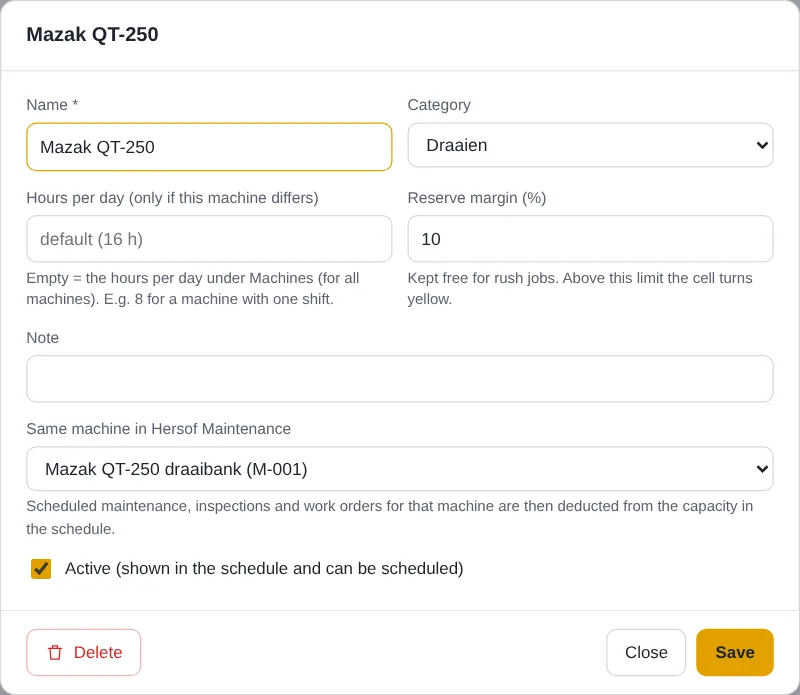Image resolution: width=800 pixels, height=695 pixels.
Task: Click the 'Reserve margin (%)' label
Action: [x=477, y=197]
